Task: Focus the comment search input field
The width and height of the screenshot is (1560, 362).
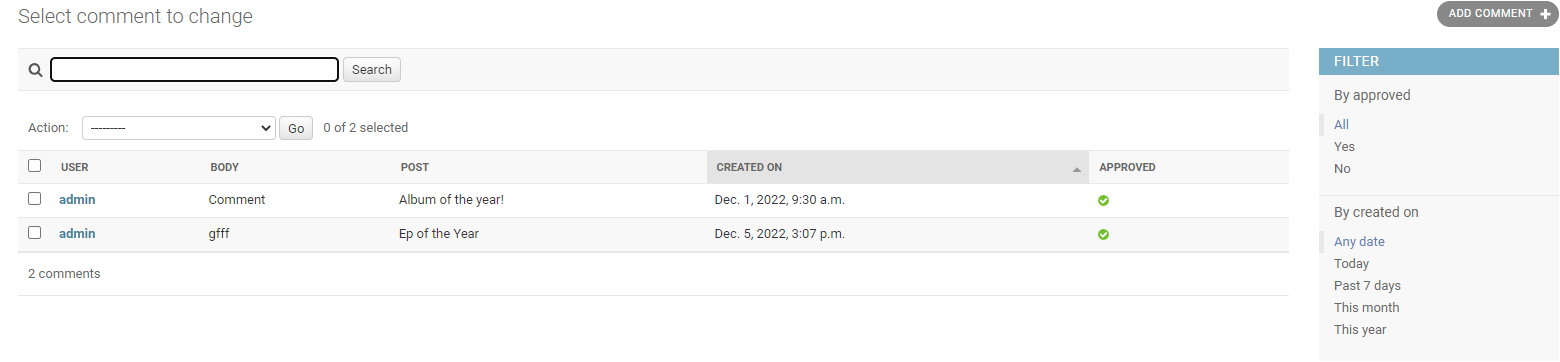Action: 195,70
